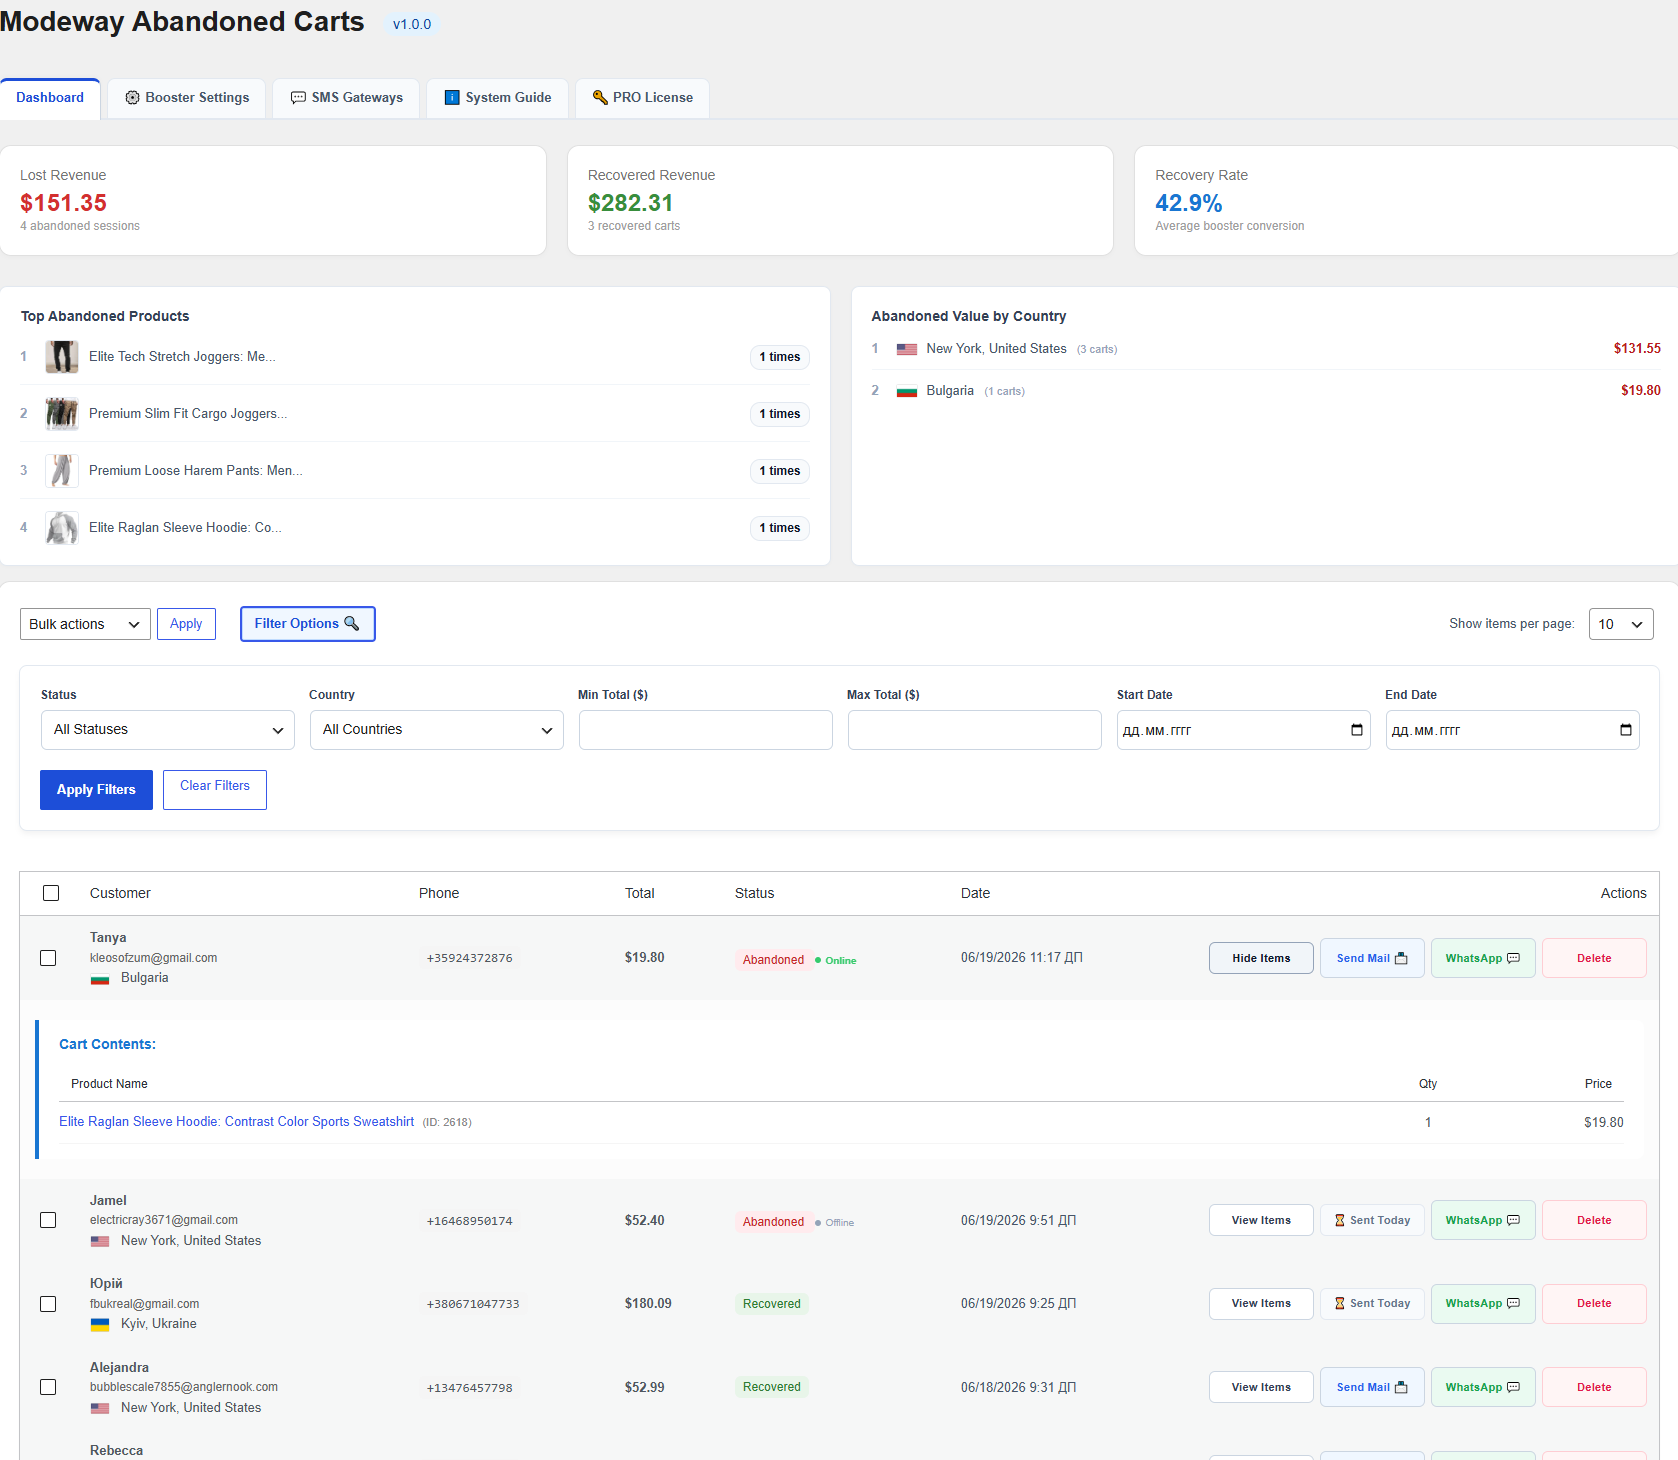Delete Юрій's recovered cart

(x=1594, y=1304)
